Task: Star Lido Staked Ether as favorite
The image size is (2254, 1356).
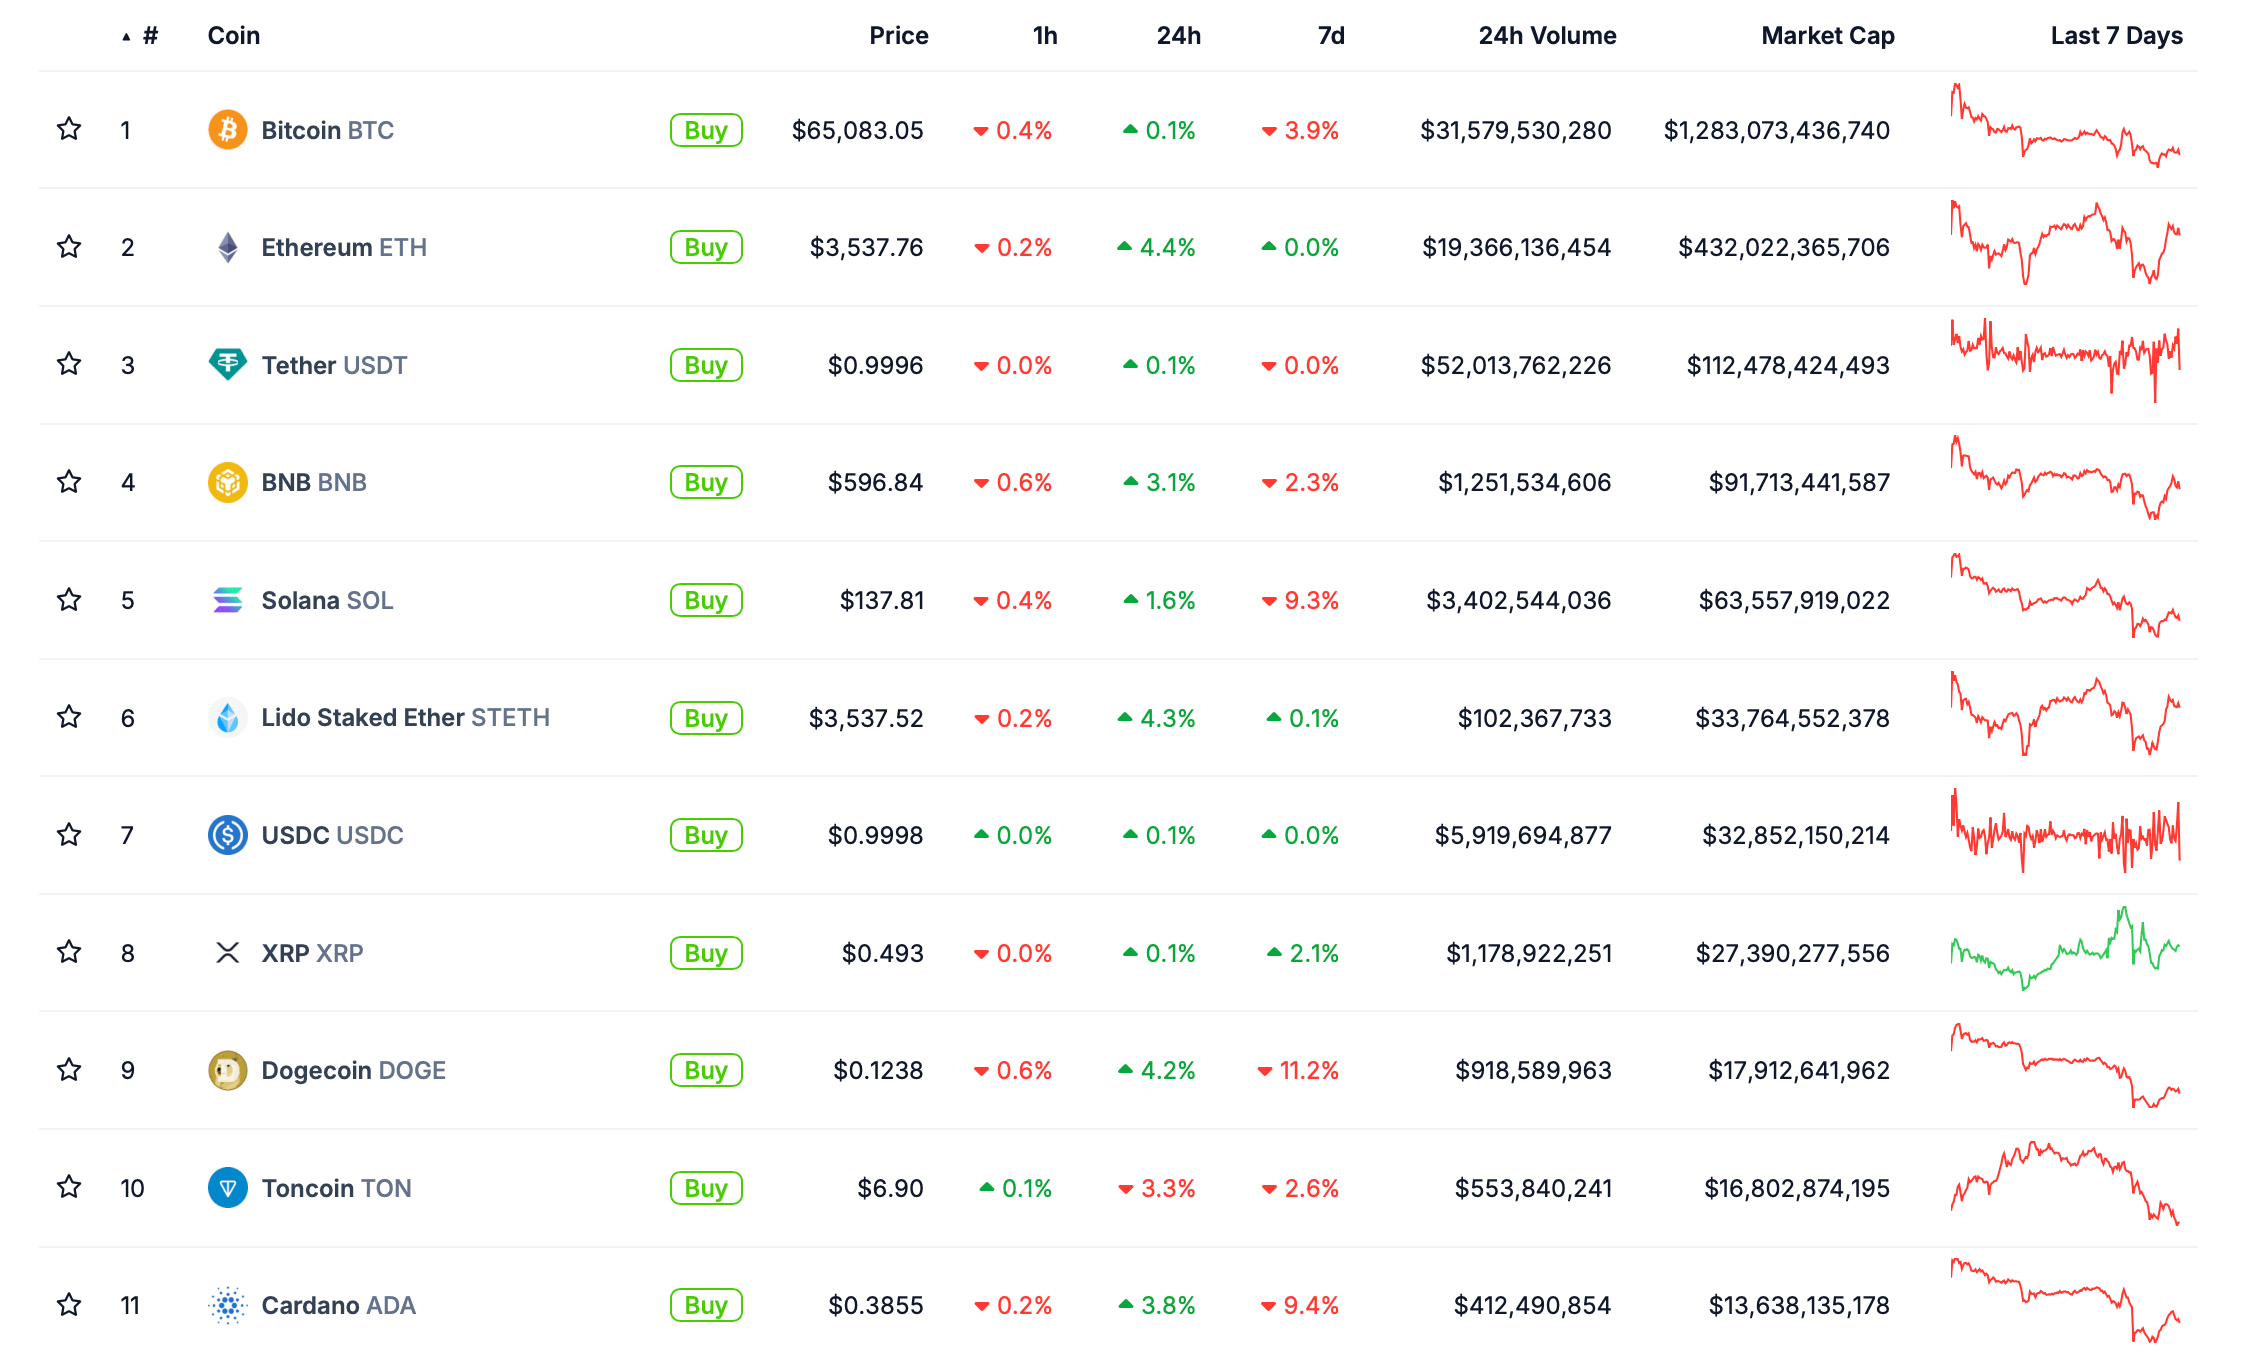Action: pyautogui.click(x=69, y=717)
